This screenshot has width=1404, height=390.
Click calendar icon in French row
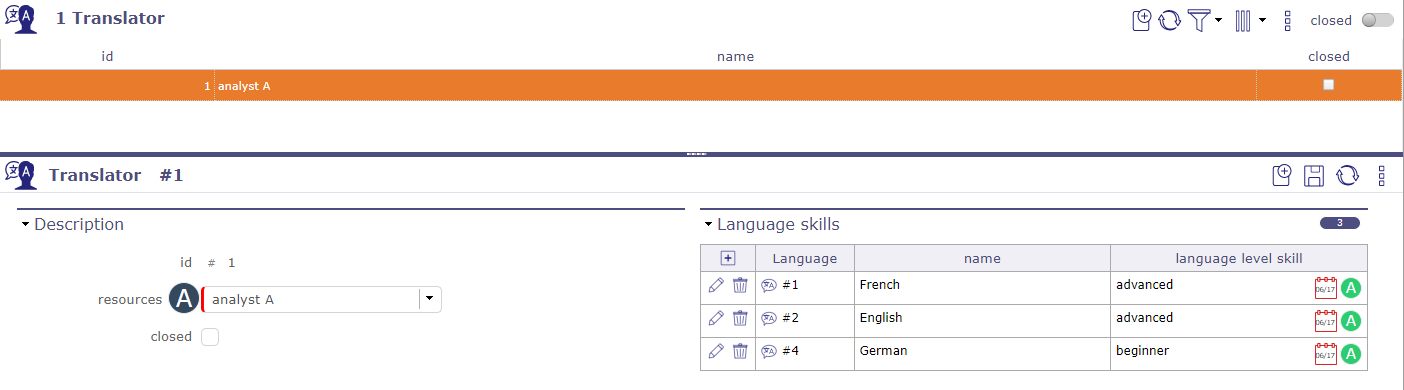[1325, 288]
